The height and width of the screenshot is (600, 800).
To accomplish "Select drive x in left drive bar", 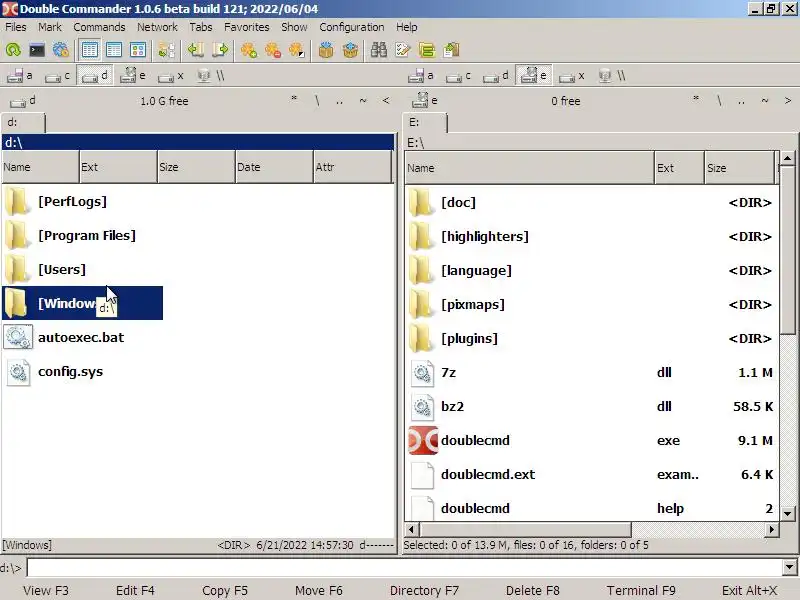I will click(x=170, y=76).
